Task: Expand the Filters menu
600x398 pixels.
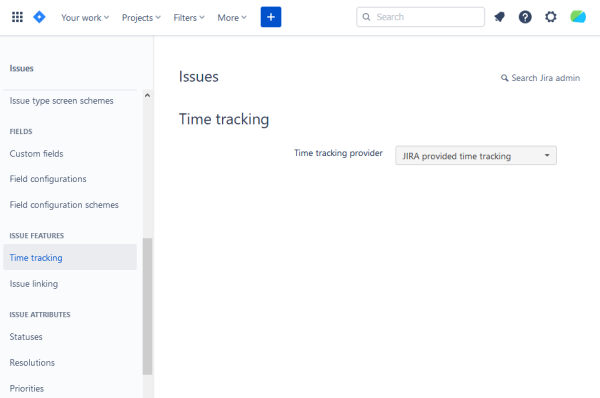Action: pos(189,18)
